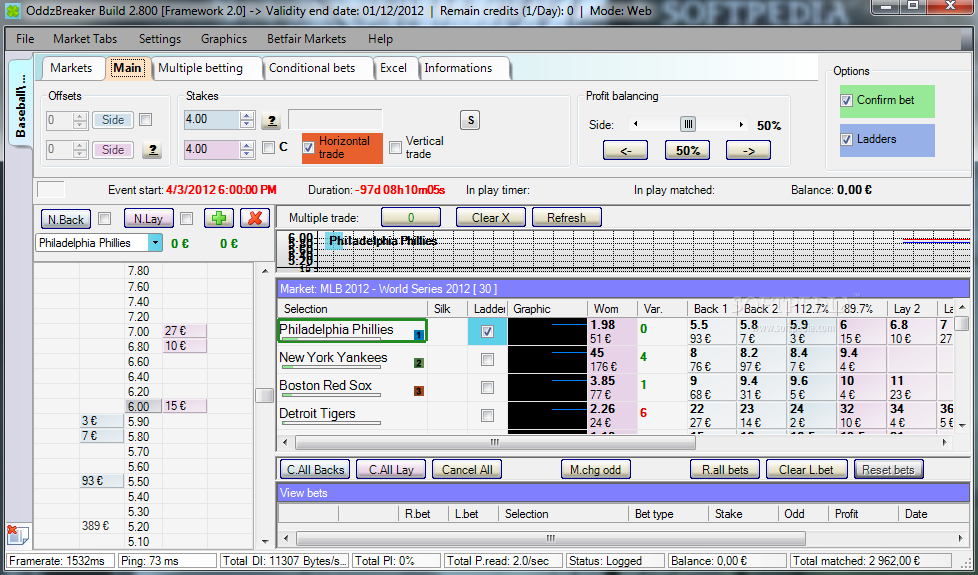This screenshot has height=575, width=978.
Task: Click the 50% profit balancing button
Action: tap(687, 150)
